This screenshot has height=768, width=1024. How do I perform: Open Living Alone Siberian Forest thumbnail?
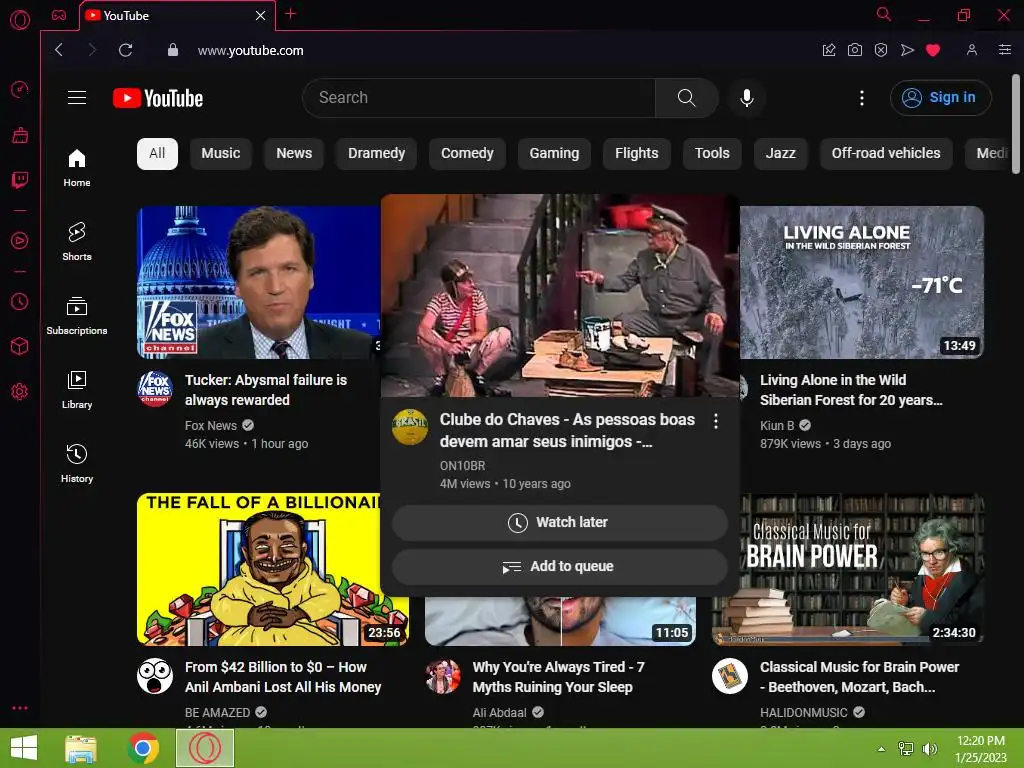tap(861, 282)
